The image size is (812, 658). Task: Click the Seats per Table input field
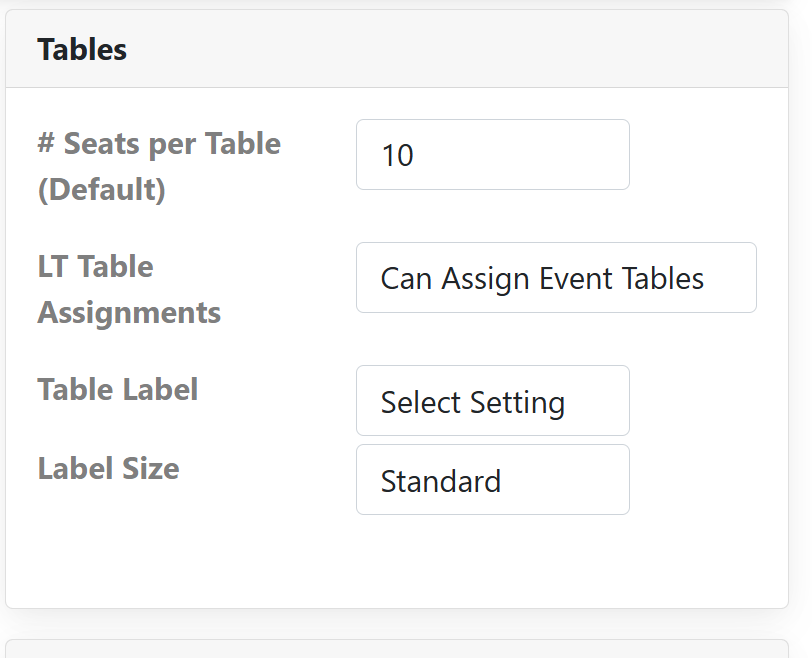point(492,155)
